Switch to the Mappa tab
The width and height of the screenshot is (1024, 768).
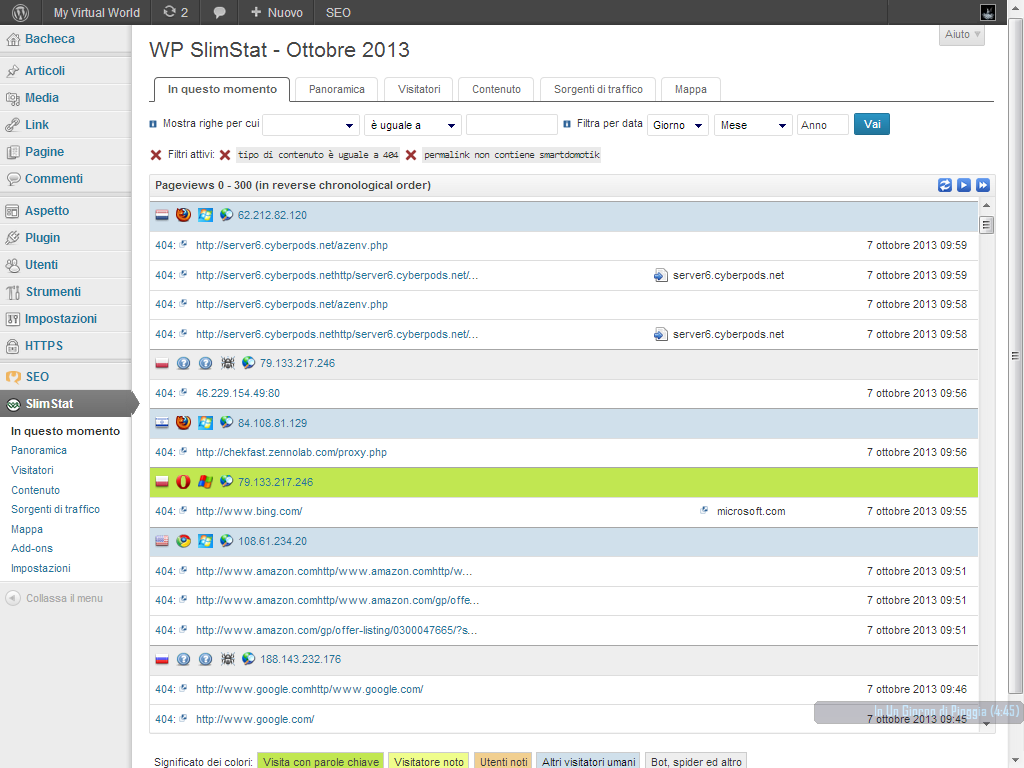click(x=690, y=89)
